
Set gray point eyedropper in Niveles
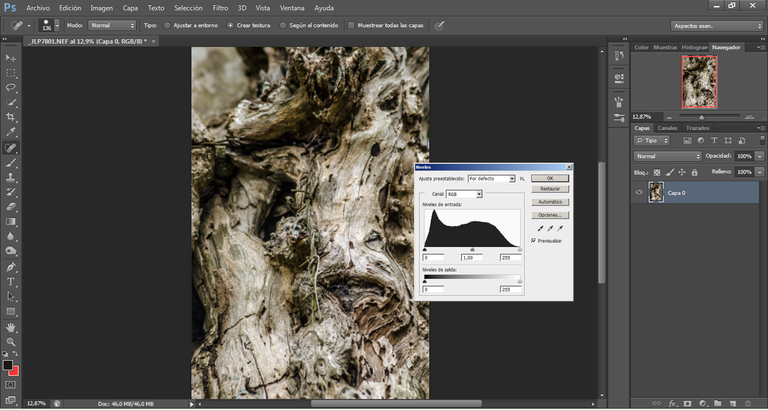(551, 228)
